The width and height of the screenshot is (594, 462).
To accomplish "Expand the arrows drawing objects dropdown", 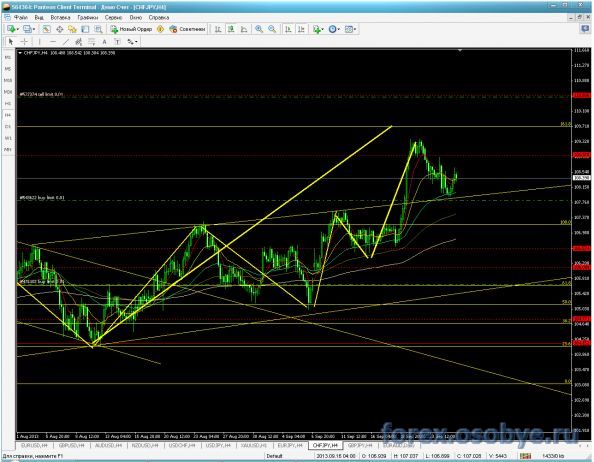I will [x=133, y=42].
